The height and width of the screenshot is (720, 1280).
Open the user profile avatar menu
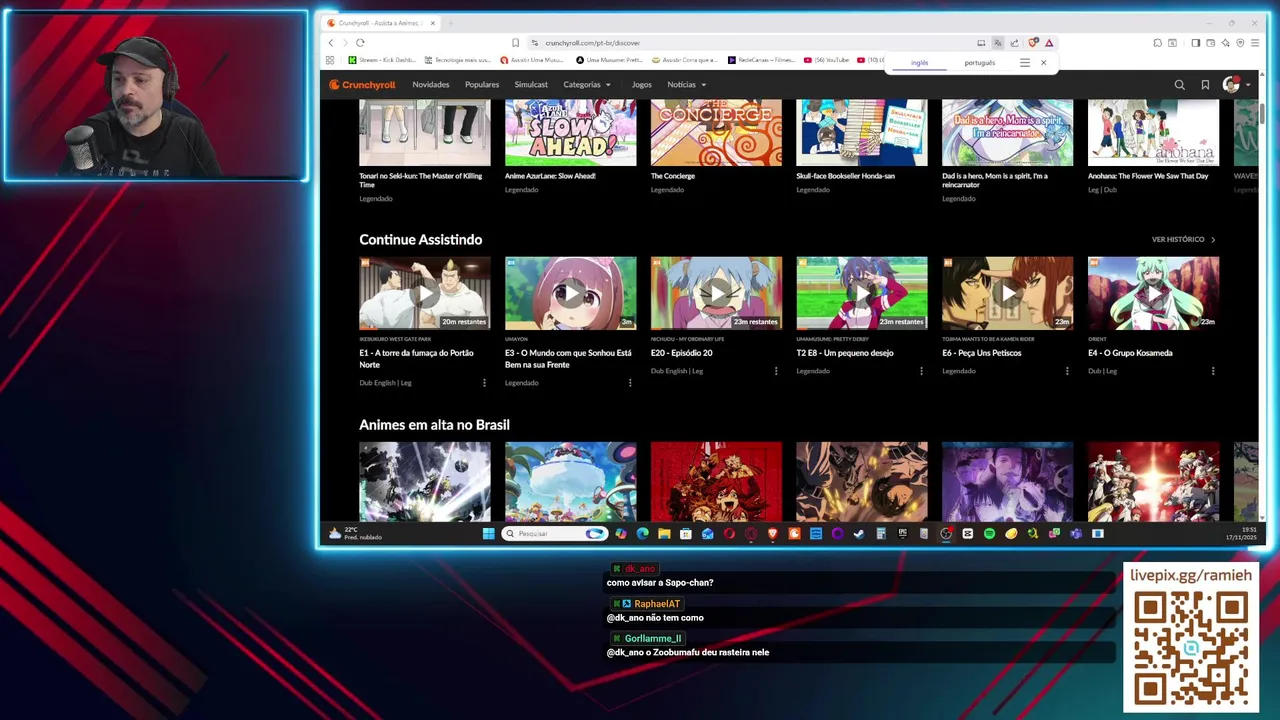(x=1236, y=85)
